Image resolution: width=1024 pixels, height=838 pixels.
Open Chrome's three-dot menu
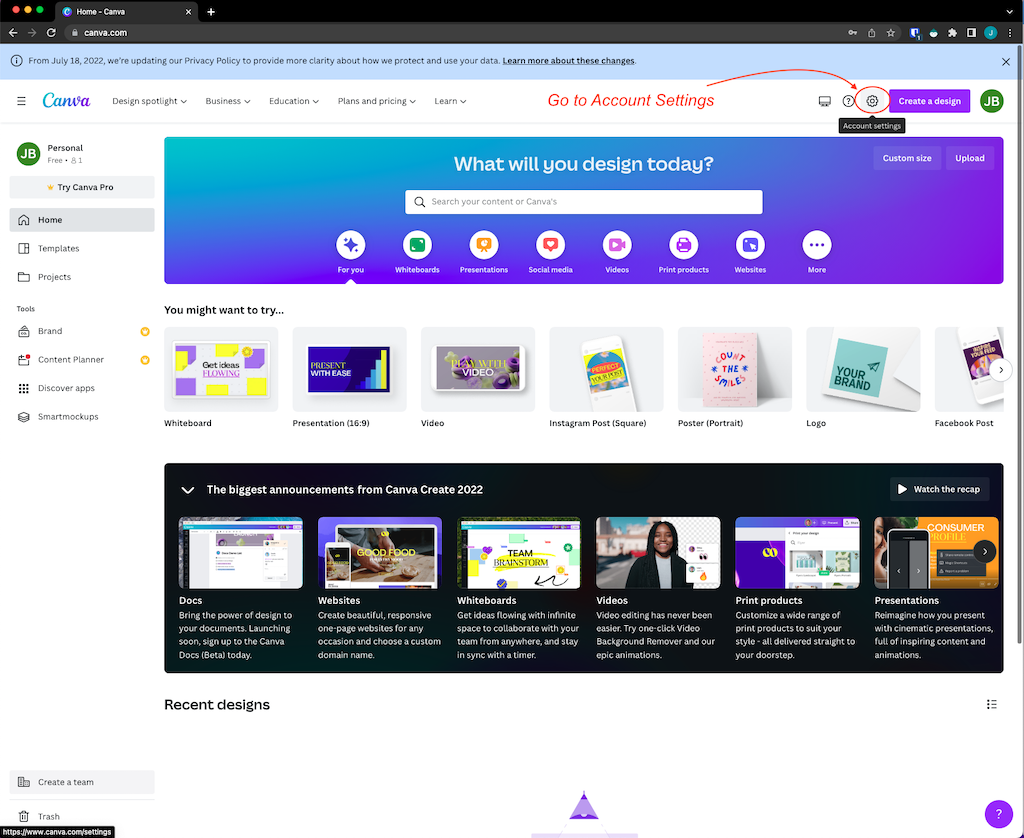click(1010, 33)
